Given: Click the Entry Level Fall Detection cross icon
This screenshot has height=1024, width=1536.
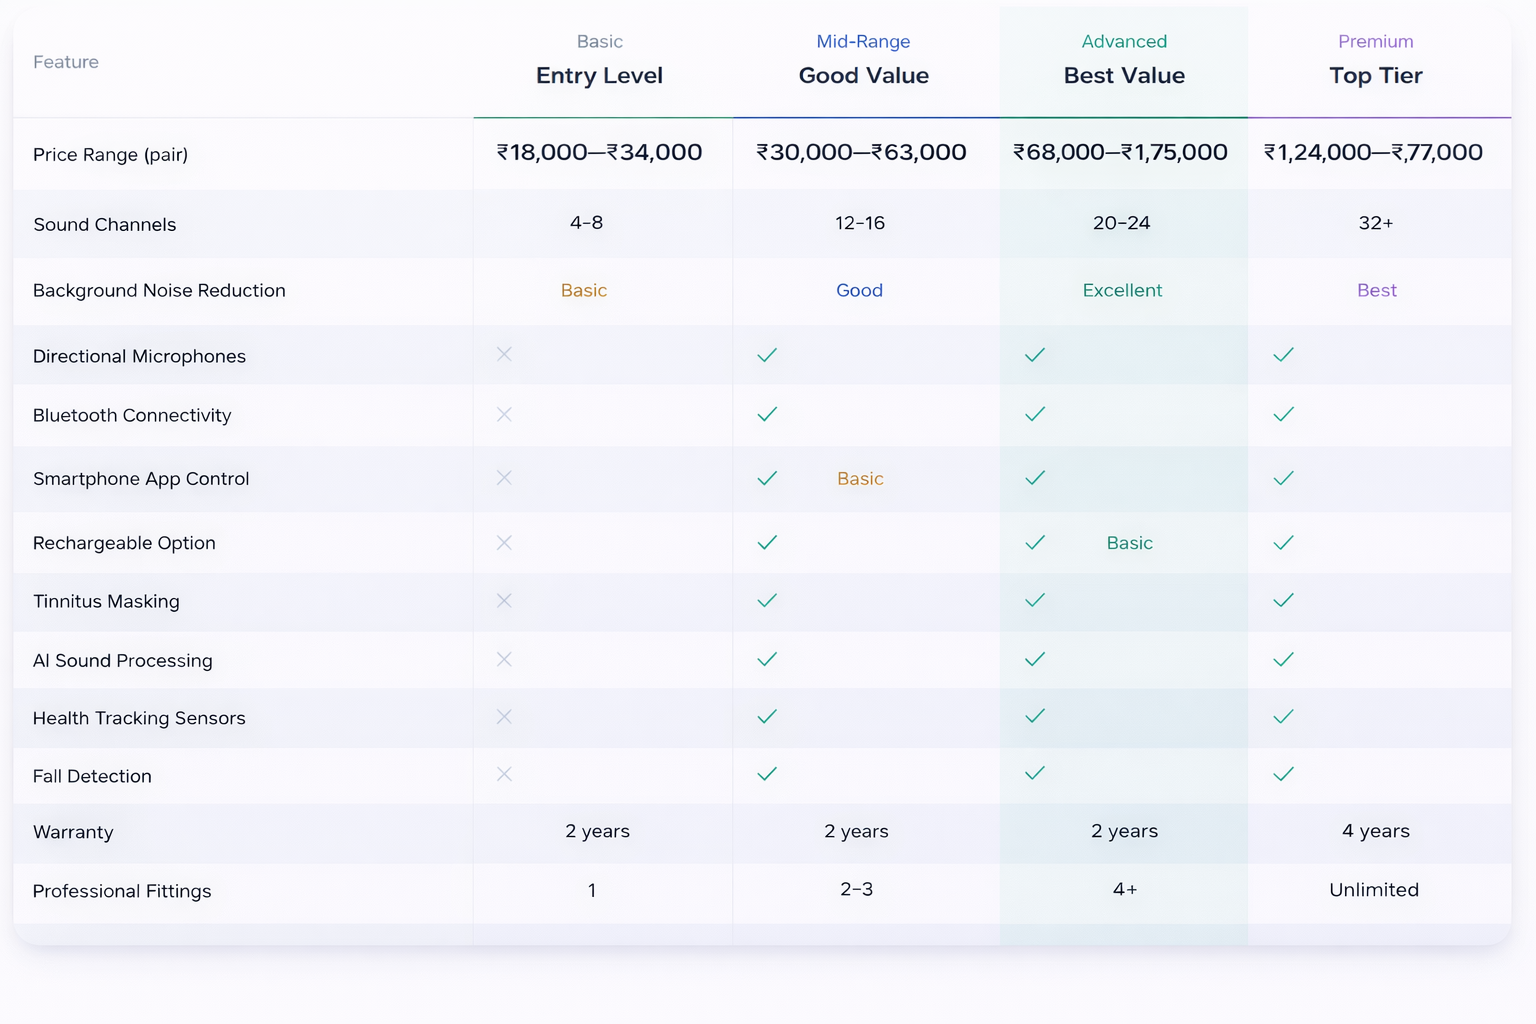Looking at the screenshot, I should pos(504,774).
